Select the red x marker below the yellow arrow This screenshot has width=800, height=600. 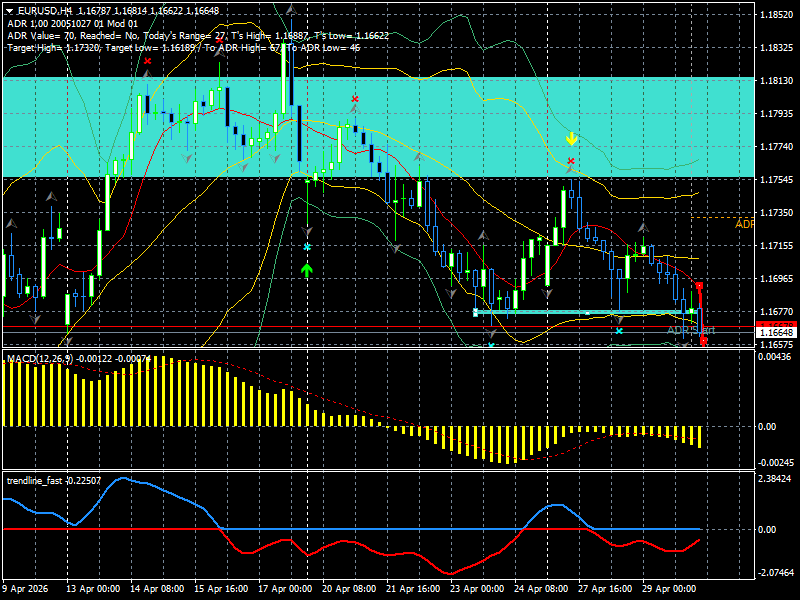pos(571,161)
